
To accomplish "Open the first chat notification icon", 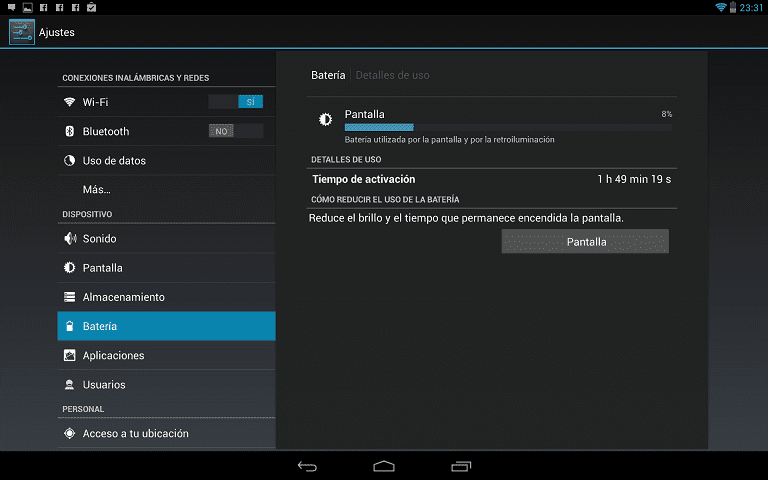I will click(x=11, y=7).
